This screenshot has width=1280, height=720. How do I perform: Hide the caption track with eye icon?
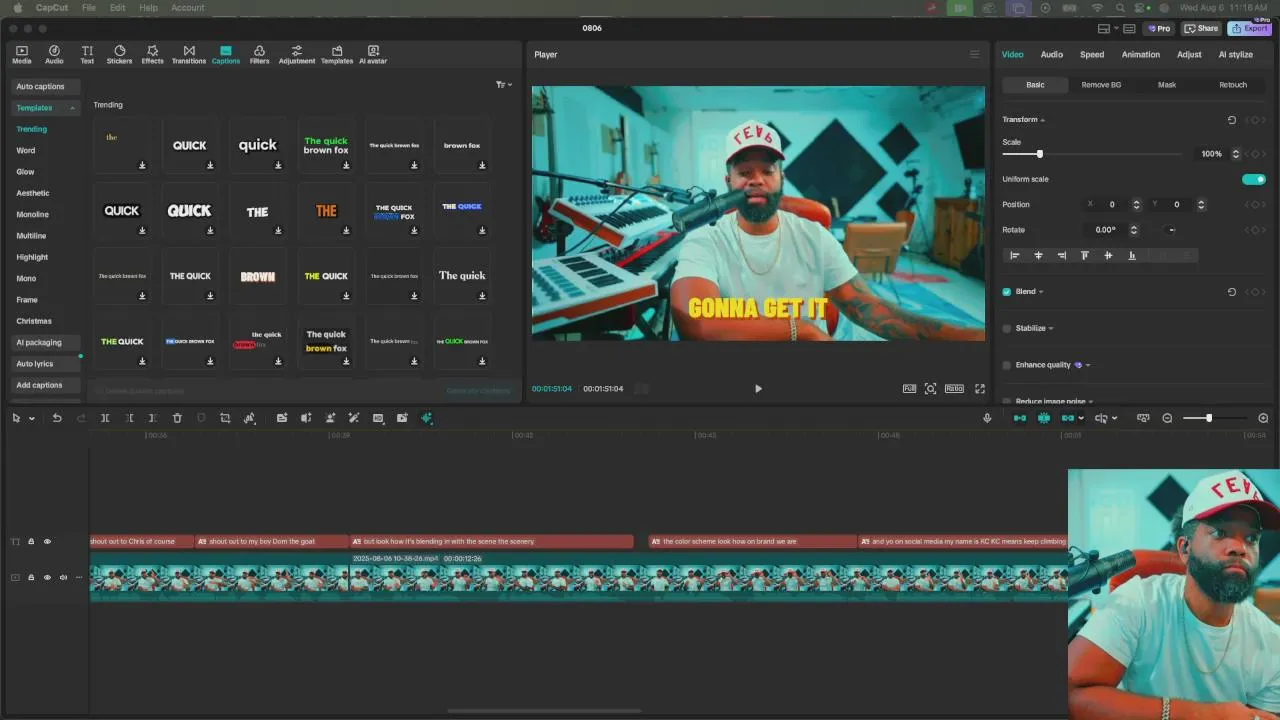[47, 542]
